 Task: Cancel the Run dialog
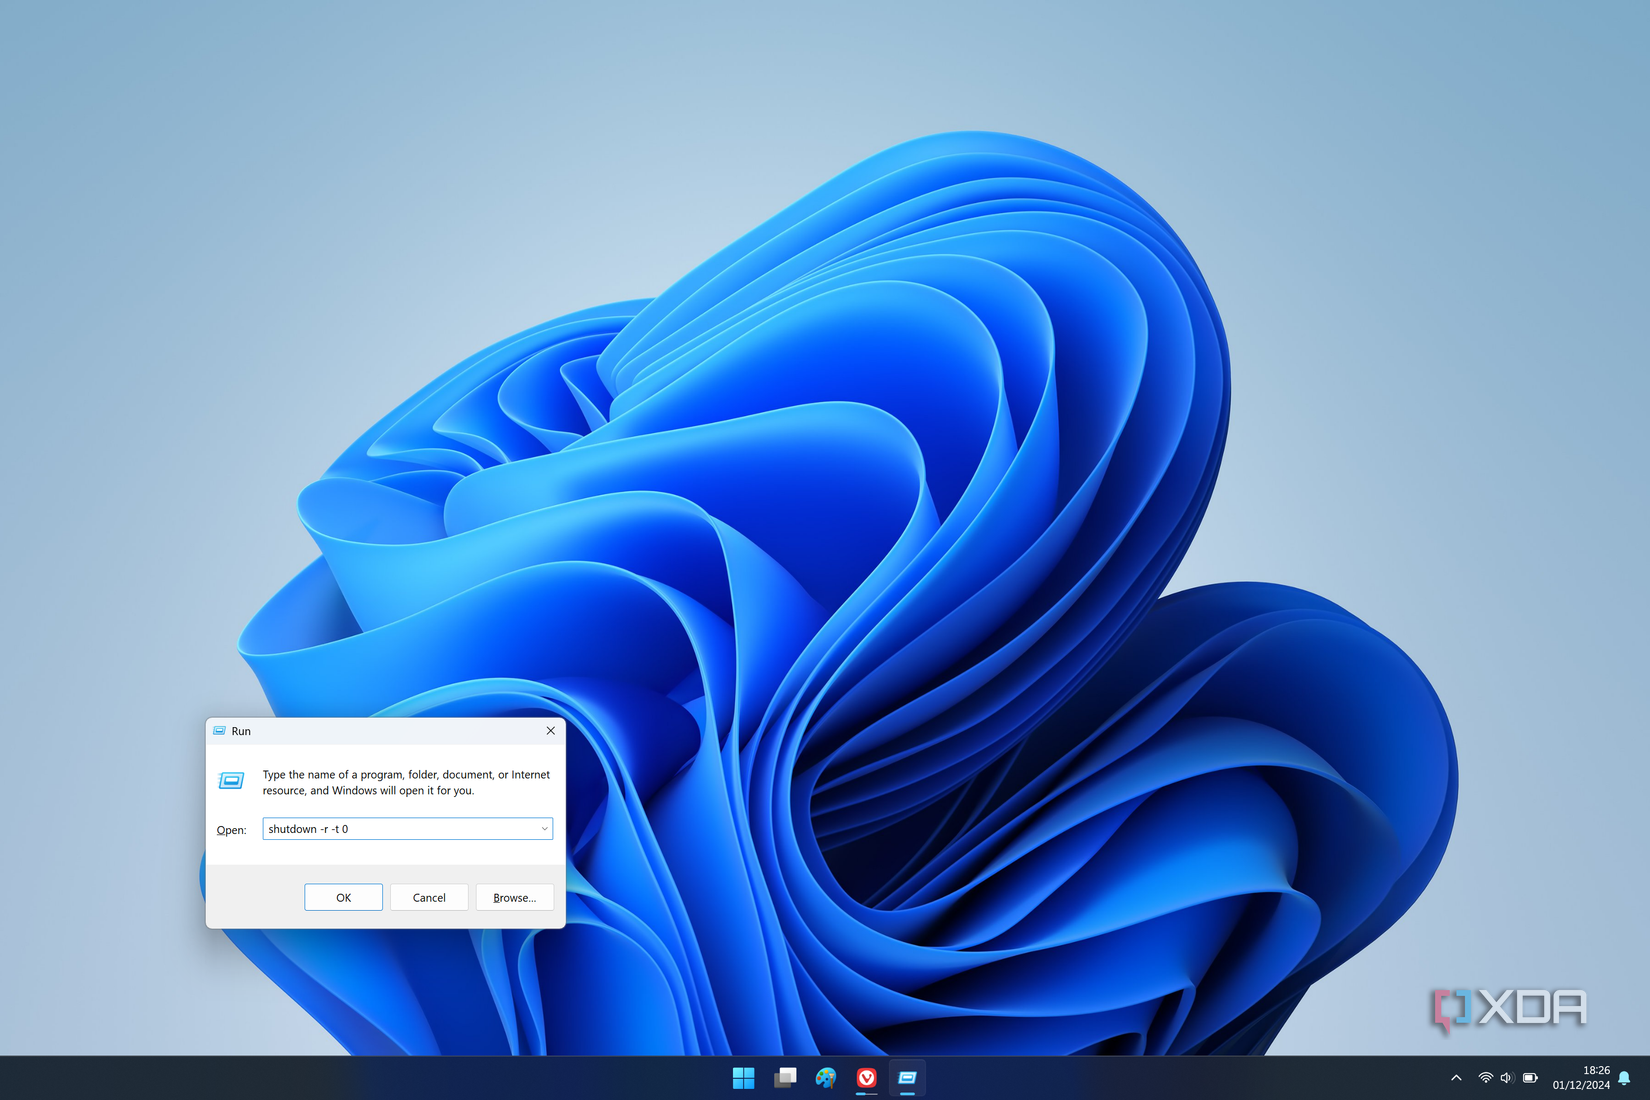[429, 897]
